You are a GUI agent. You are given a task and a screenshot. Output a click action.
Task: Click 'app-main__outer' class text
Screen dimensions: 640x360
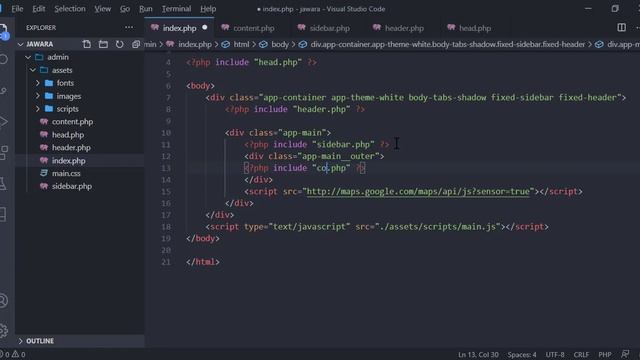click(x=338, y=156)
